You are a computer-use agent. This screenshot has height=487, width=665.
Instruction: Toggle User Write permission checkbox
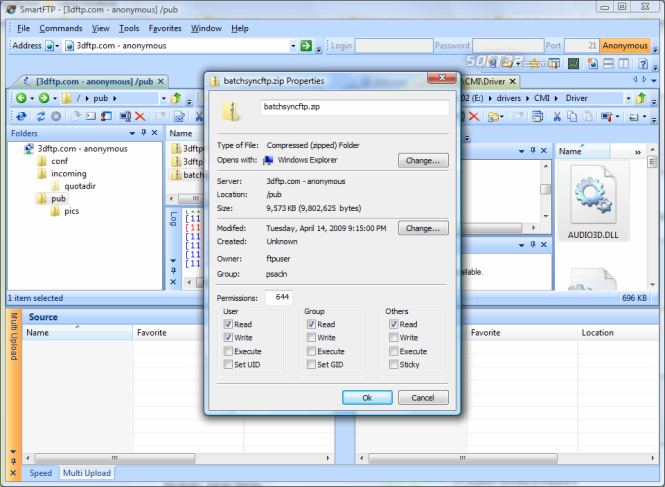tap(228, 337)
